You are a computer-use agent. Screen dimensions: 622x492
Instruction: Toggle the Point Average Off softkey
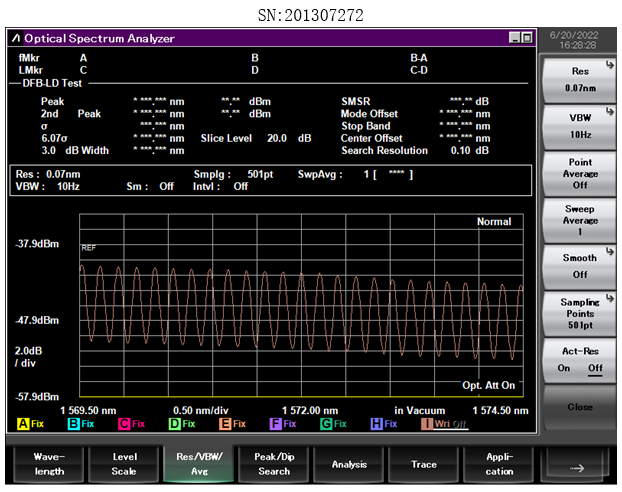click(x=580, y=173)
